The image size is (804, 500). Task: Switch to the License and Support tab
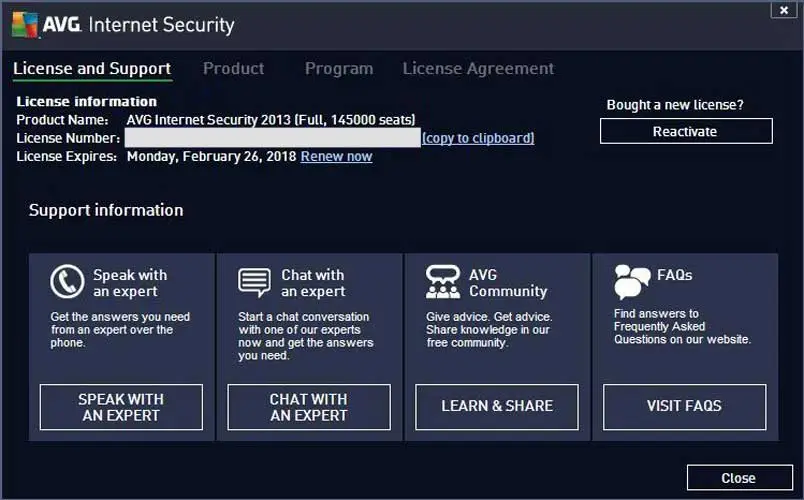pos(92,69)
